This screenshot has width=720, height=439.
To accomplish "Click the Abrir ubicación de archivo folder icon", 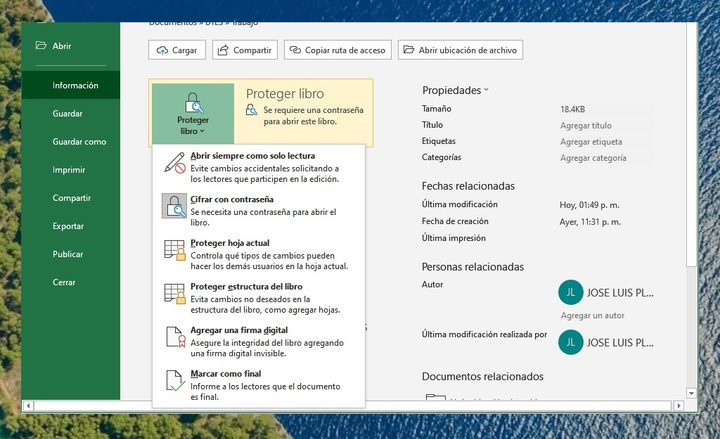I will pyautogui.click(x=409, y=50).
